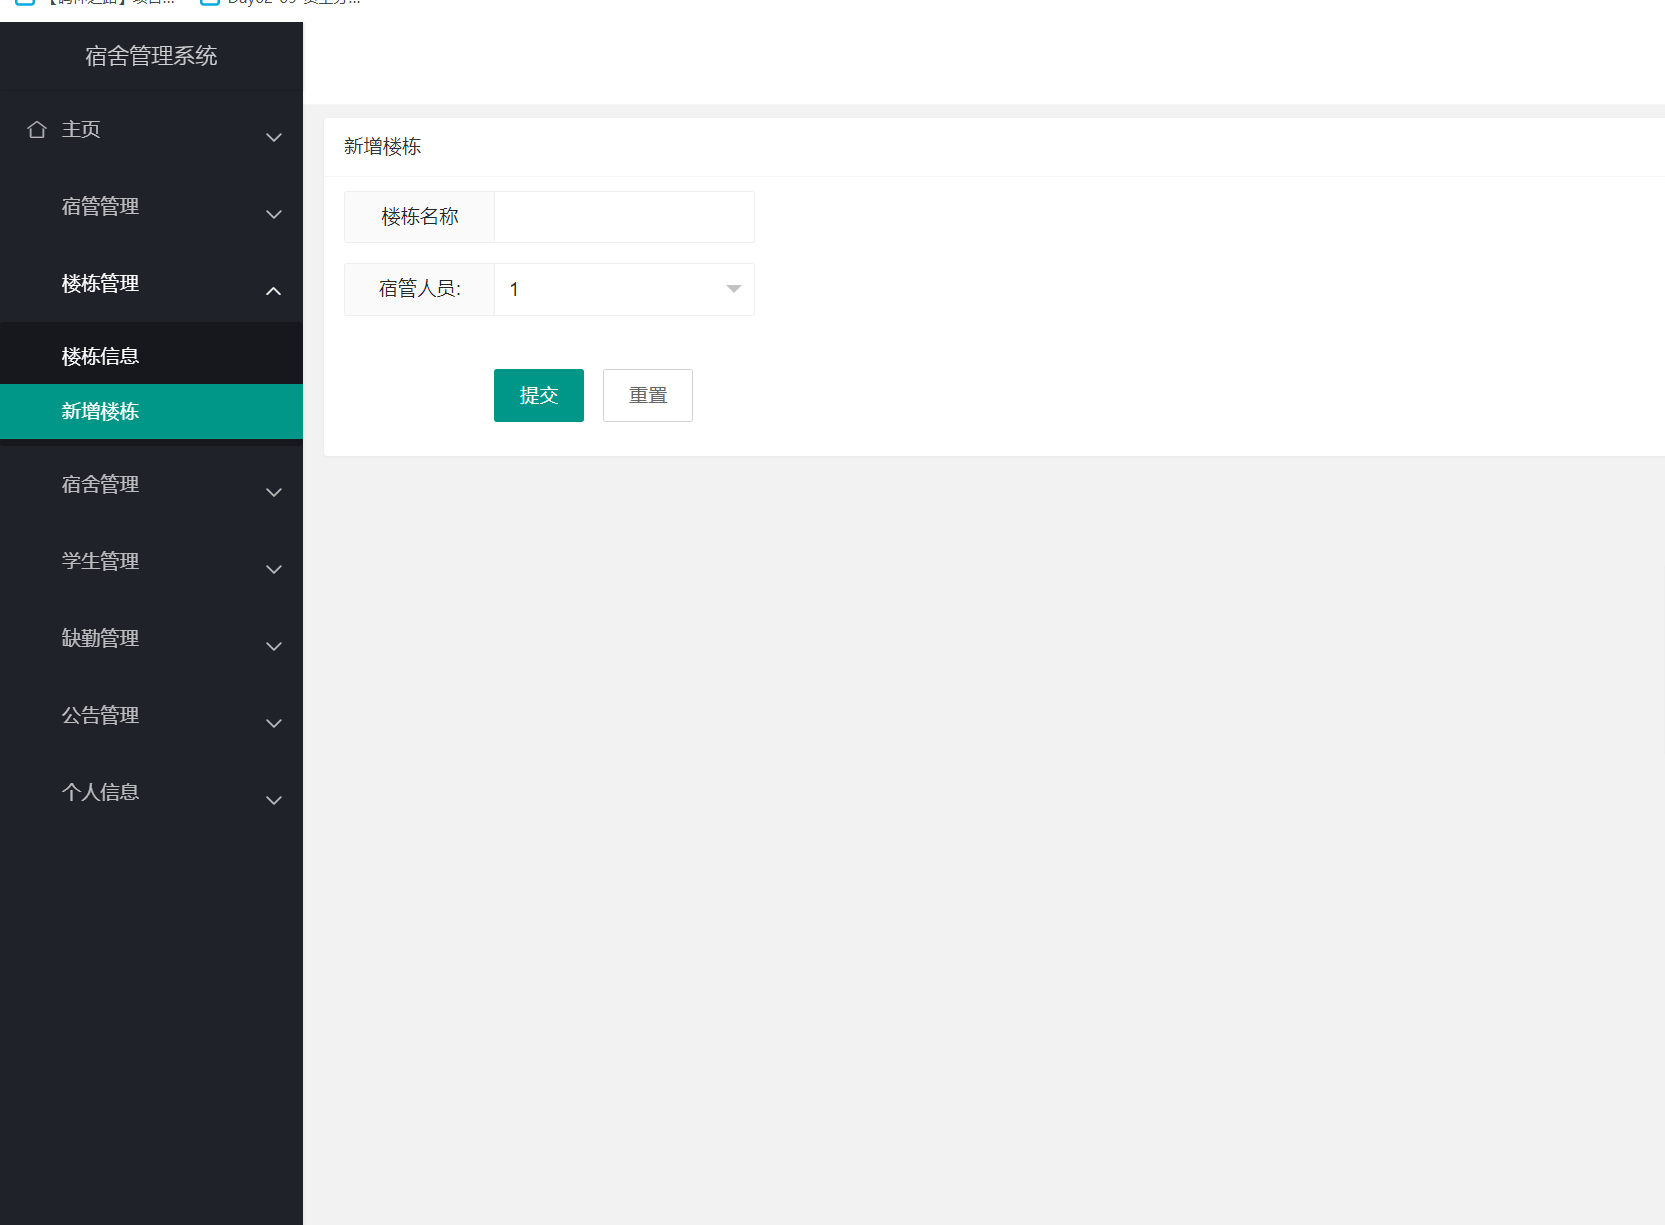Image resolution: width=1665 pixels, height=1225 pixels.
Task: Click the home icon beside 主页
Action: click(37, 130)
